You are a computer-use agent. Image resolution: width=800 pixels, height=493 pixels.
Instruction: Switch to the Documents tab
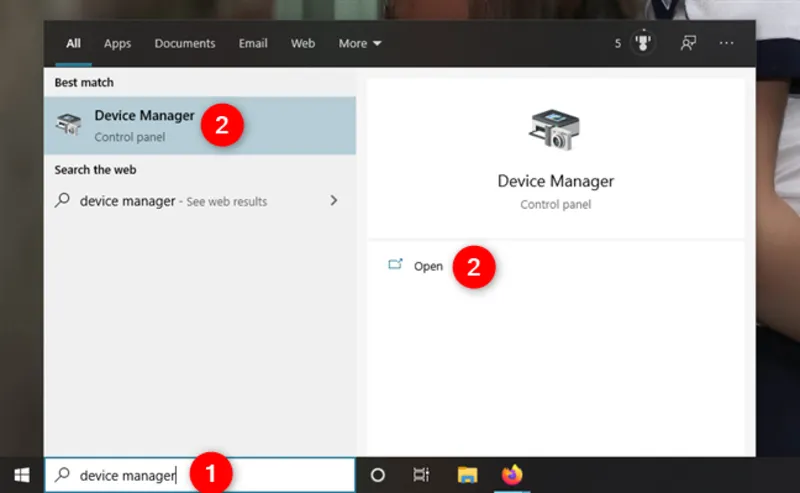click(185, 43)
